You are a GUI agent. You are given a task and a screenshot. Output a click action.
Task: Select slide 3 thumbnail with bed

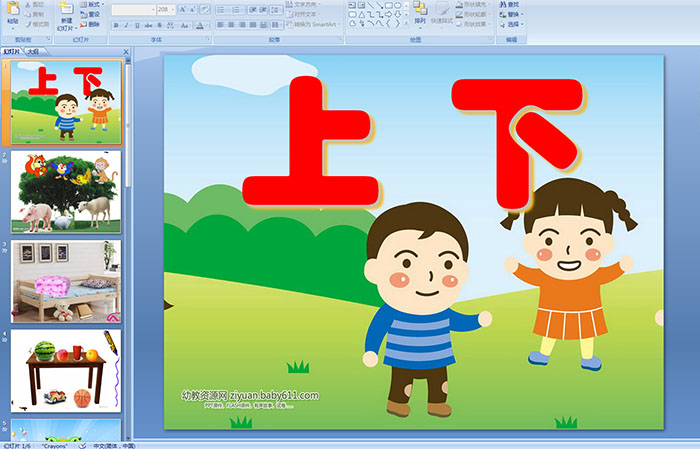pyautogui.click(x=66, y=282)
